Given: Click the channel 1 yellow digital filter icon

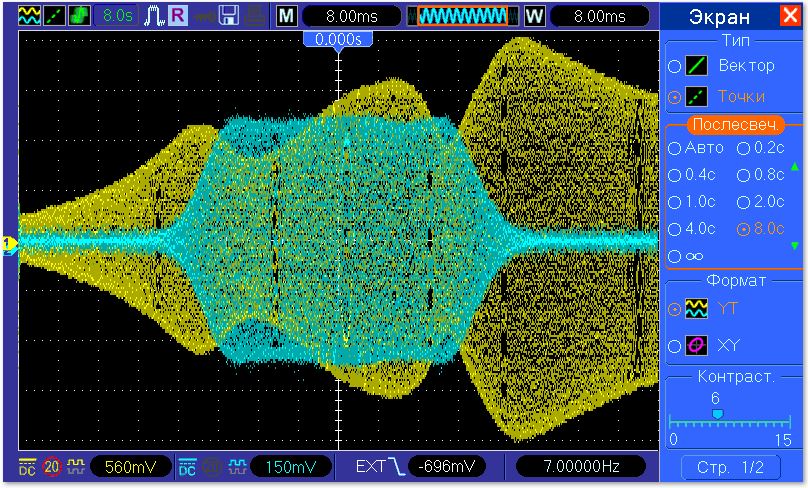Looking at the screenshot, I should 76,467.
